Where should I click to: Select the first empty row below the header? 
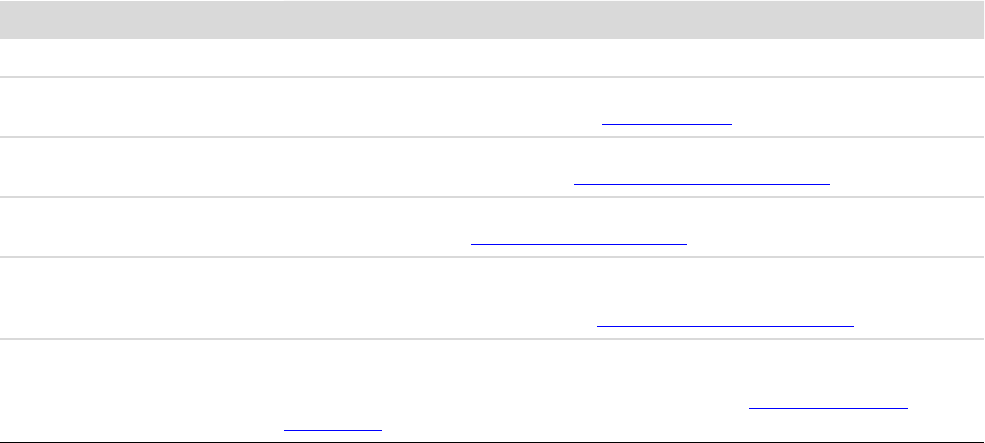pos(492,58)
